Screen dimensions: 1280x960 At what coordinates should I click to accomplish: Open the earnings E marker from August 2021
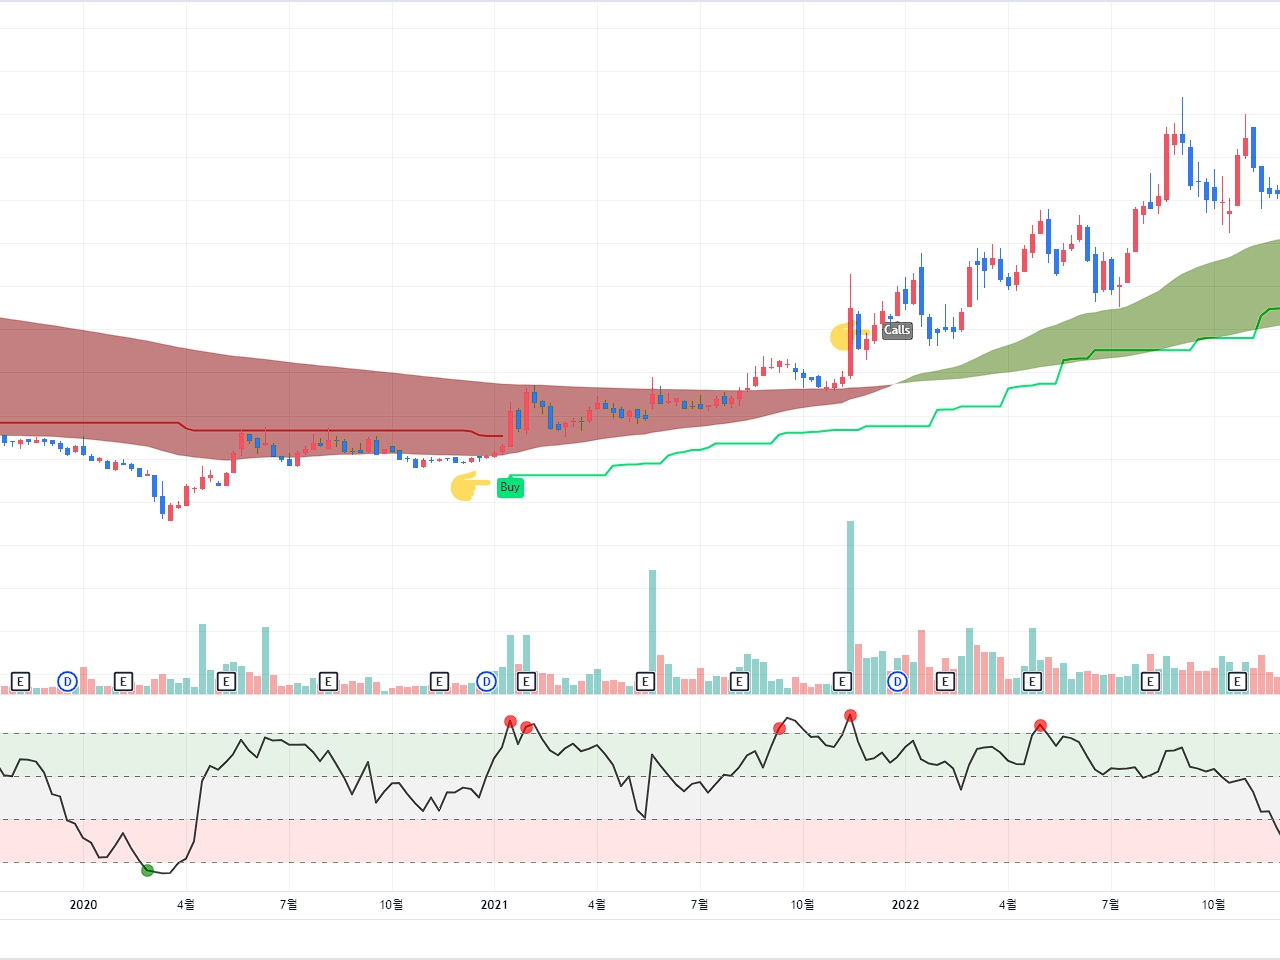pyautogui.click(x=739, y=682)
